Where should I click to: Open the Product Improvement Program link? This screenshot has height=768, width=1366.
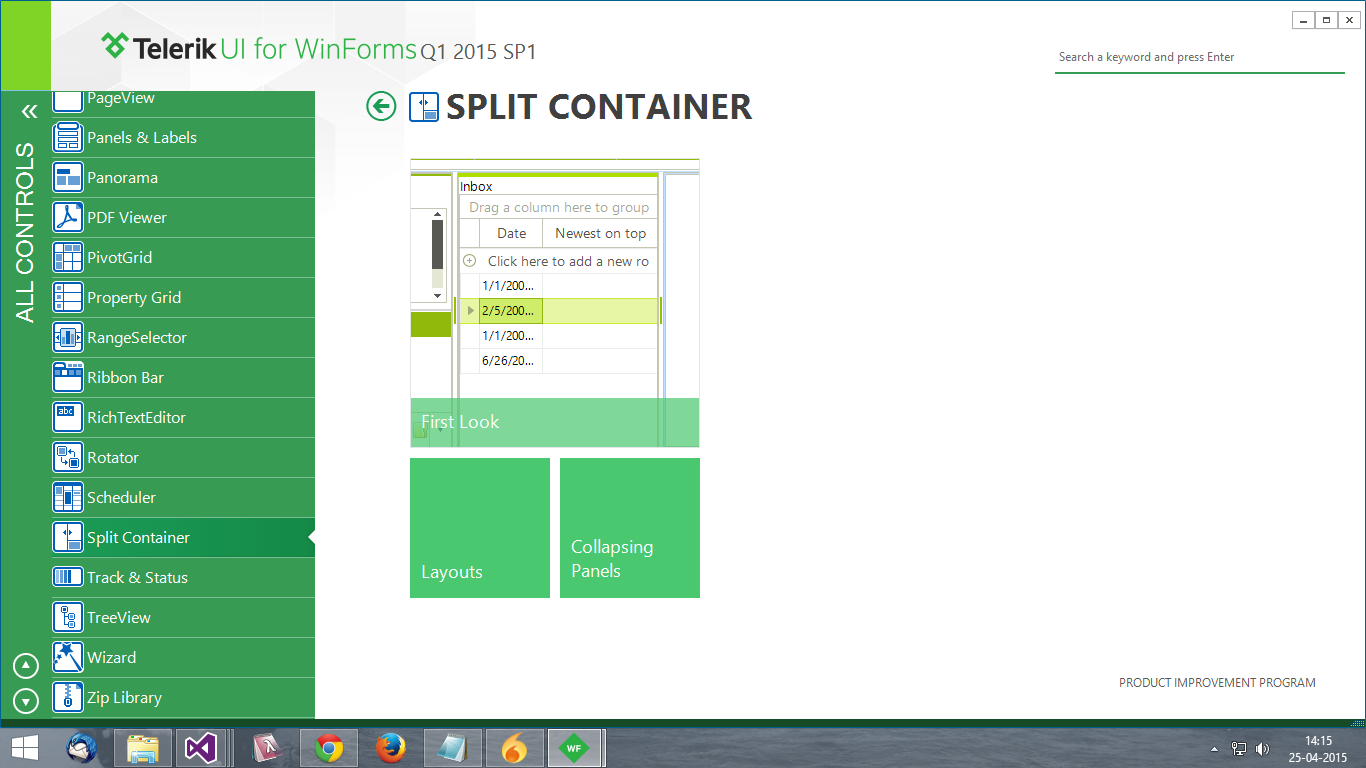tap(1217, 683)
